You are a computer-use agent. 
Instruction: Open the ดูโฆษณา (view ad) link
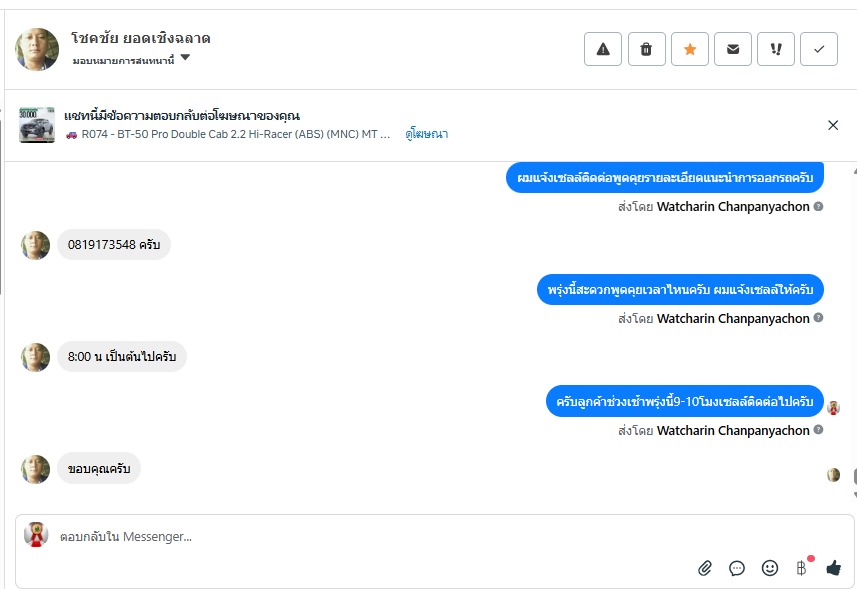(427, 134)
